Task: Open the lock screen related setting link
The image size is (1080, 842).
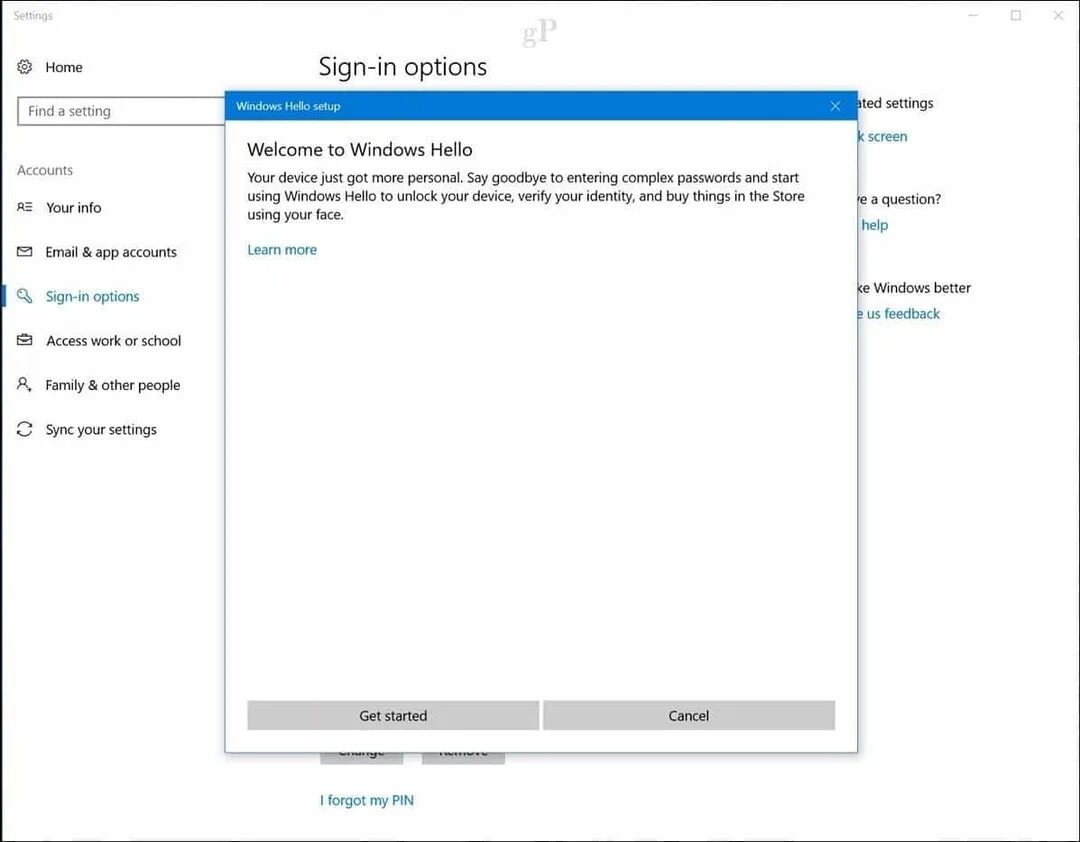Action: point(883,136)
